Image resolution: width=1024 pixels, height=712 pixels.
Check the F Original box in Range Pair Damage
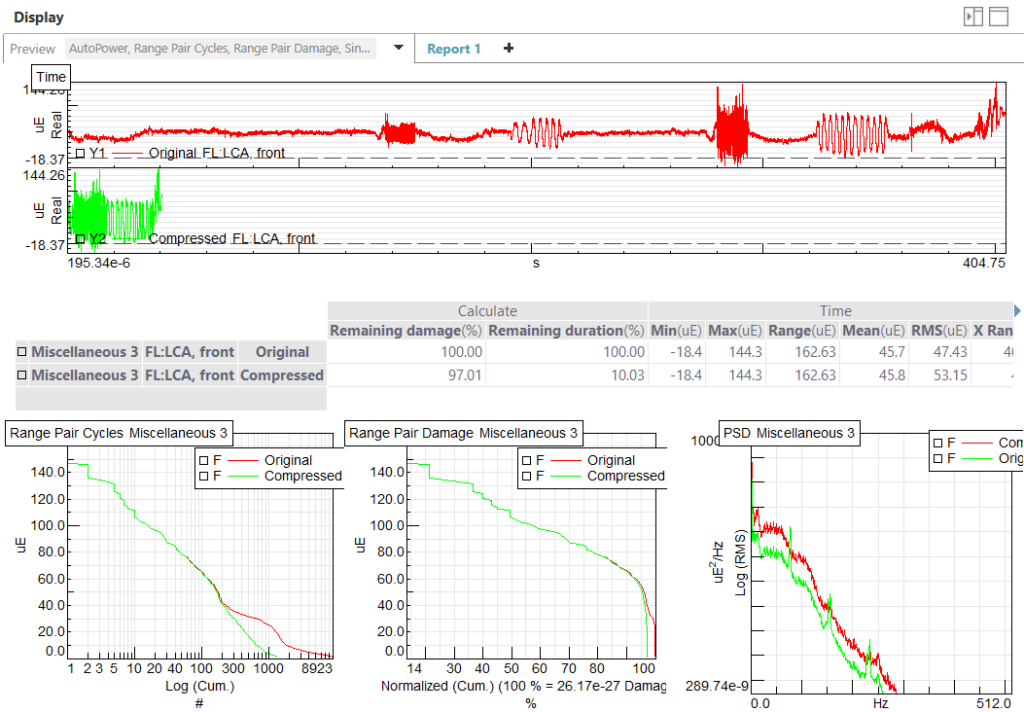526,458
